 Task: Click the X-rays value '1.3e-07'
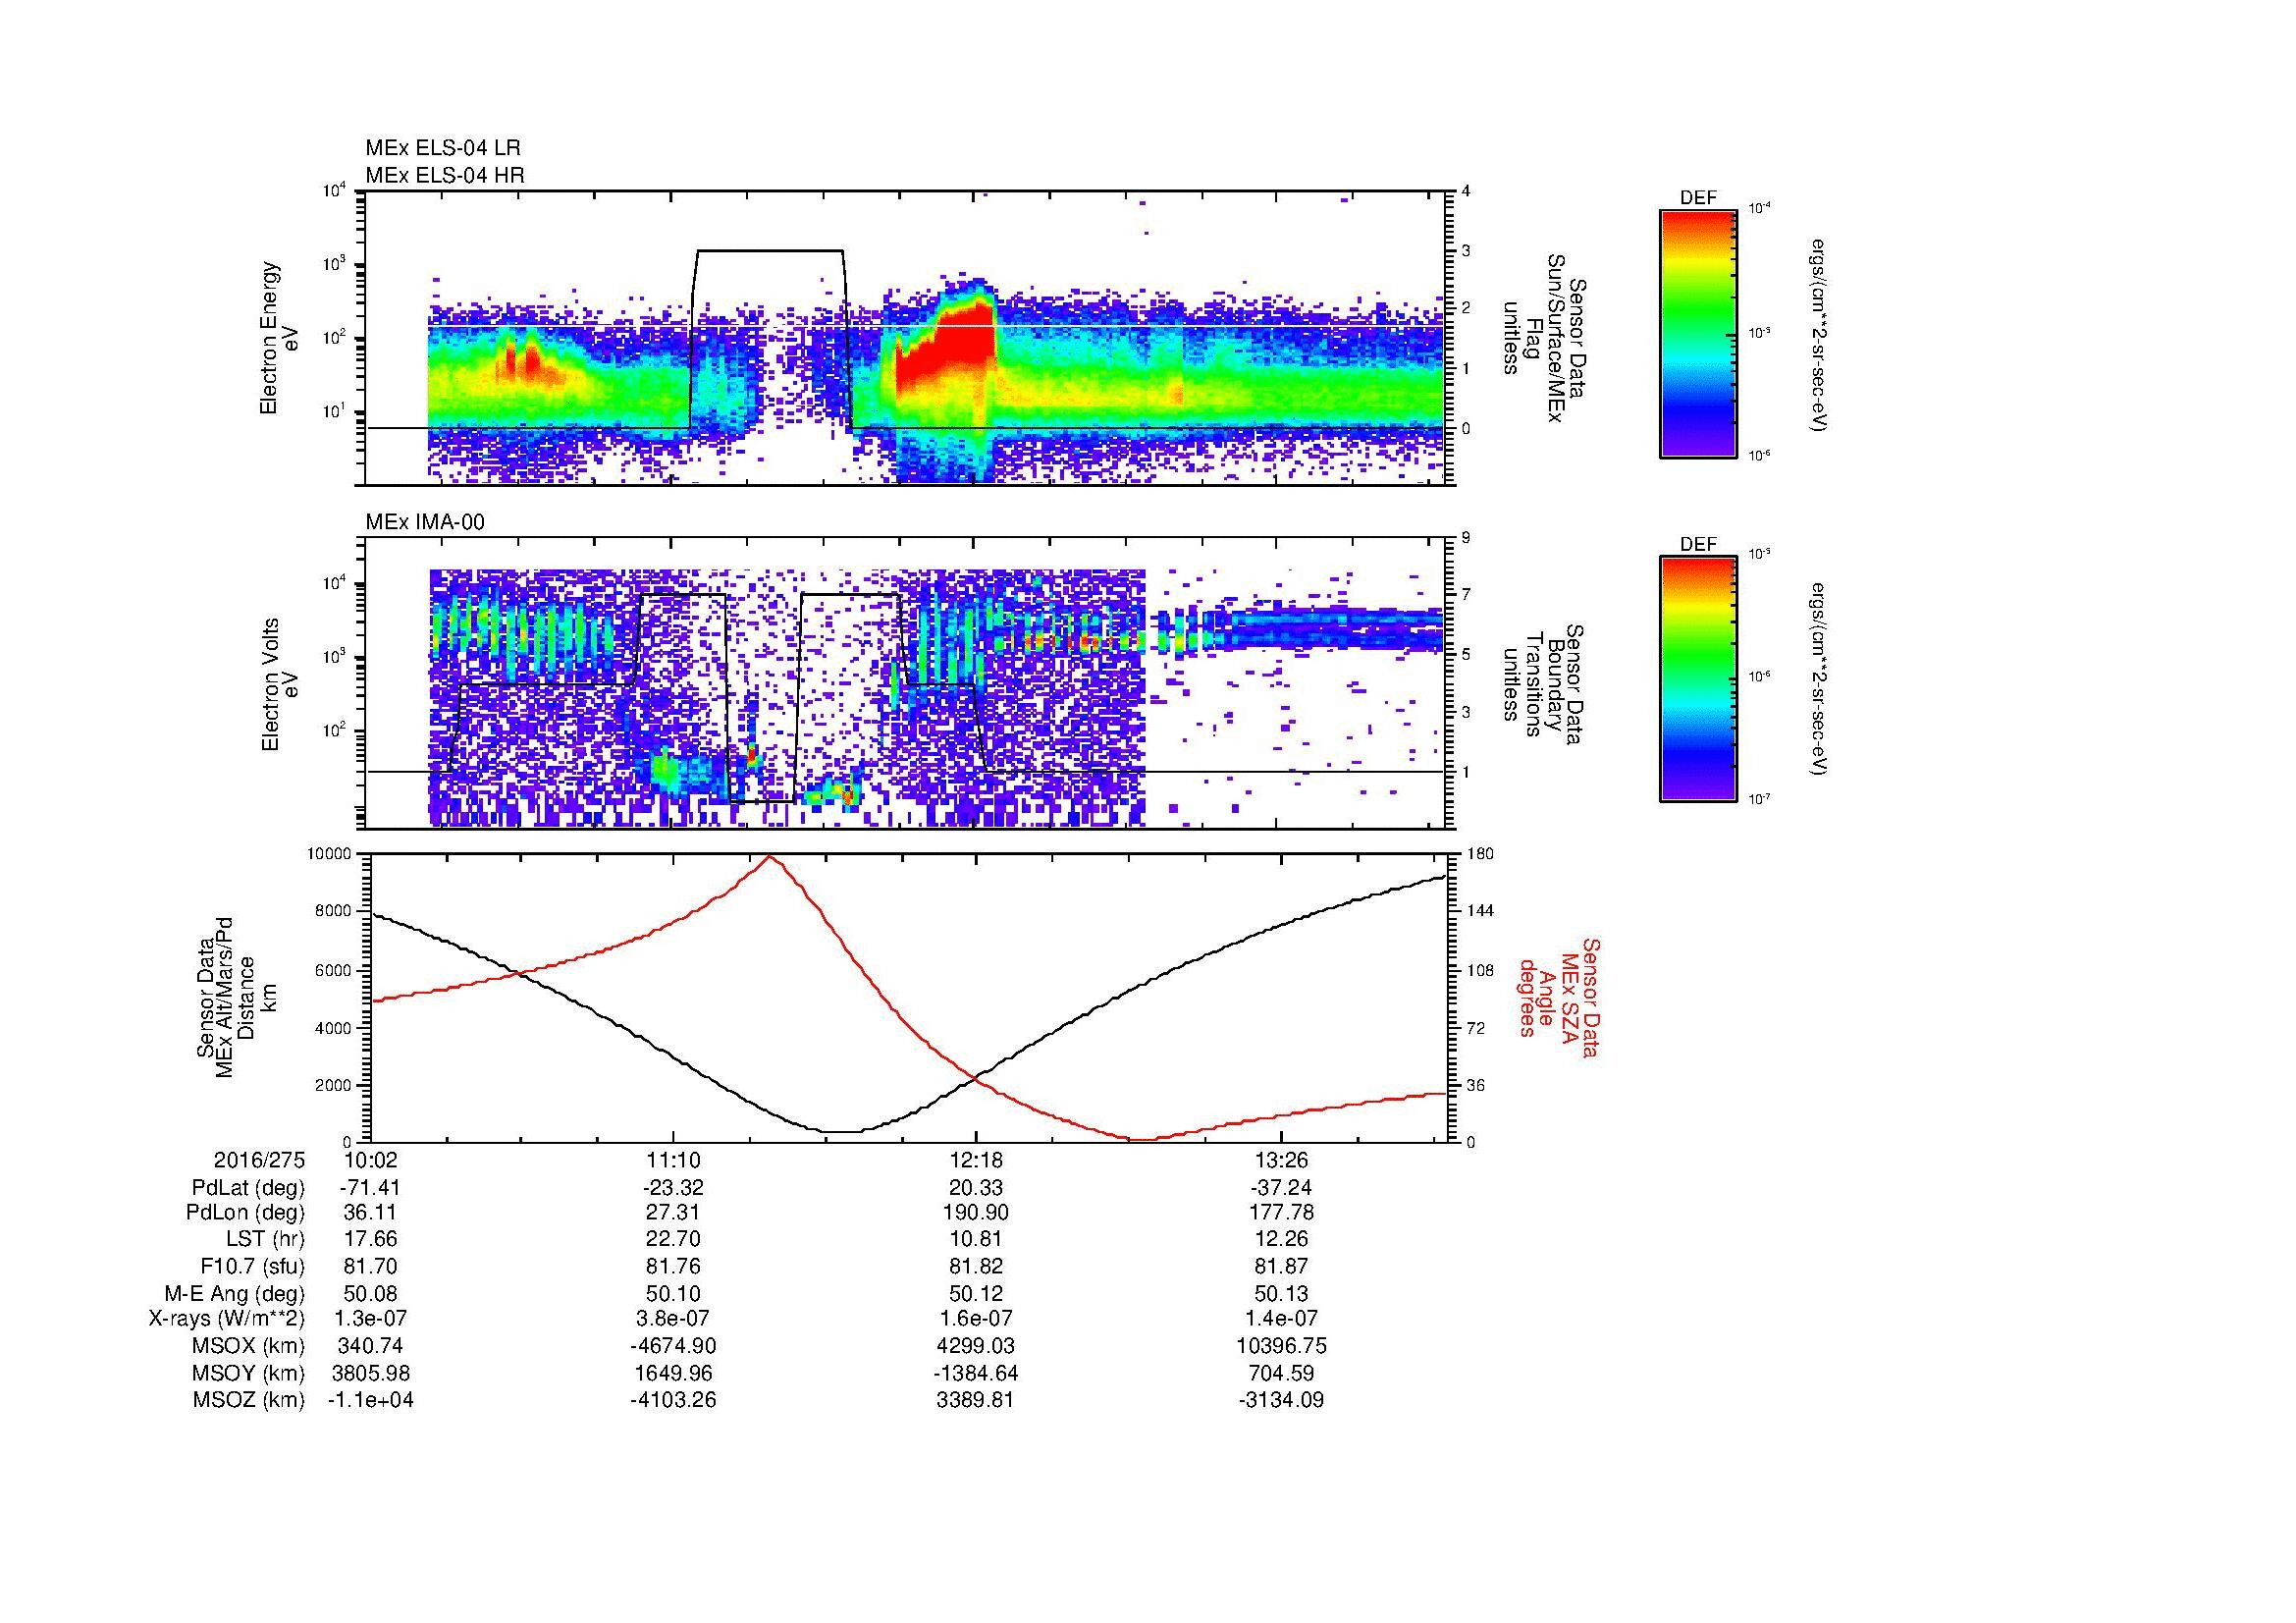[371, 1320]
